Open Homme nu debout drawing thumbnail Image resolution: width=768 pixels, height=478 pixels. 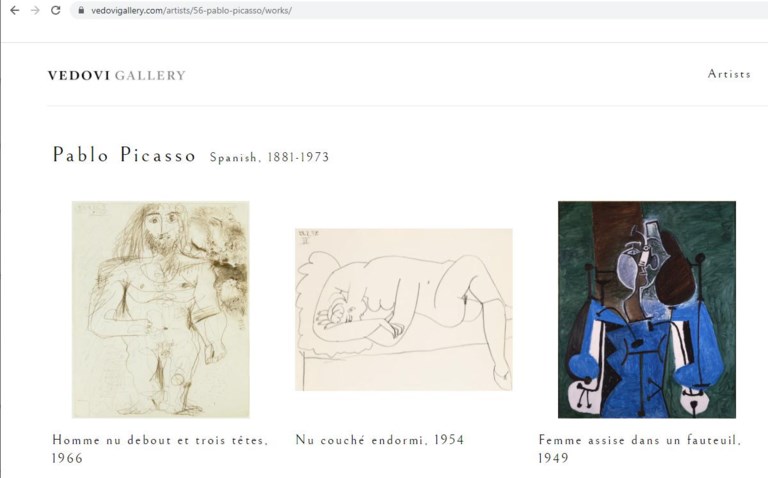coord(161,310)
